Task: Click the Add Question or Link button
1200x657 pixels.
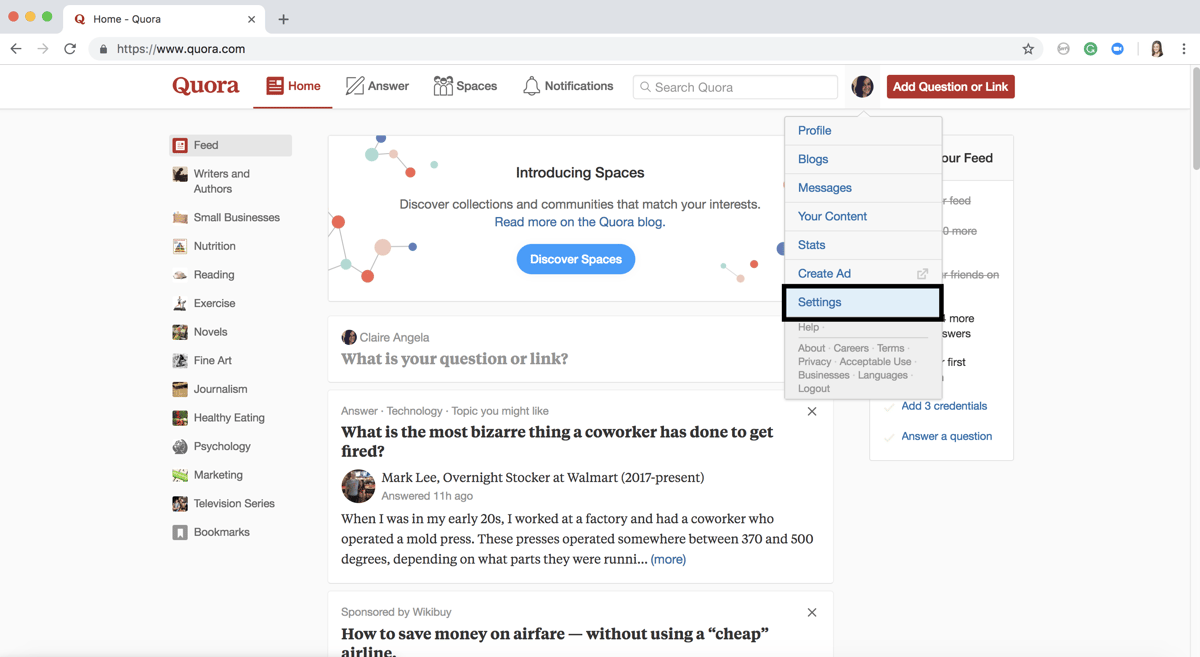Action: tap(949, 86)
